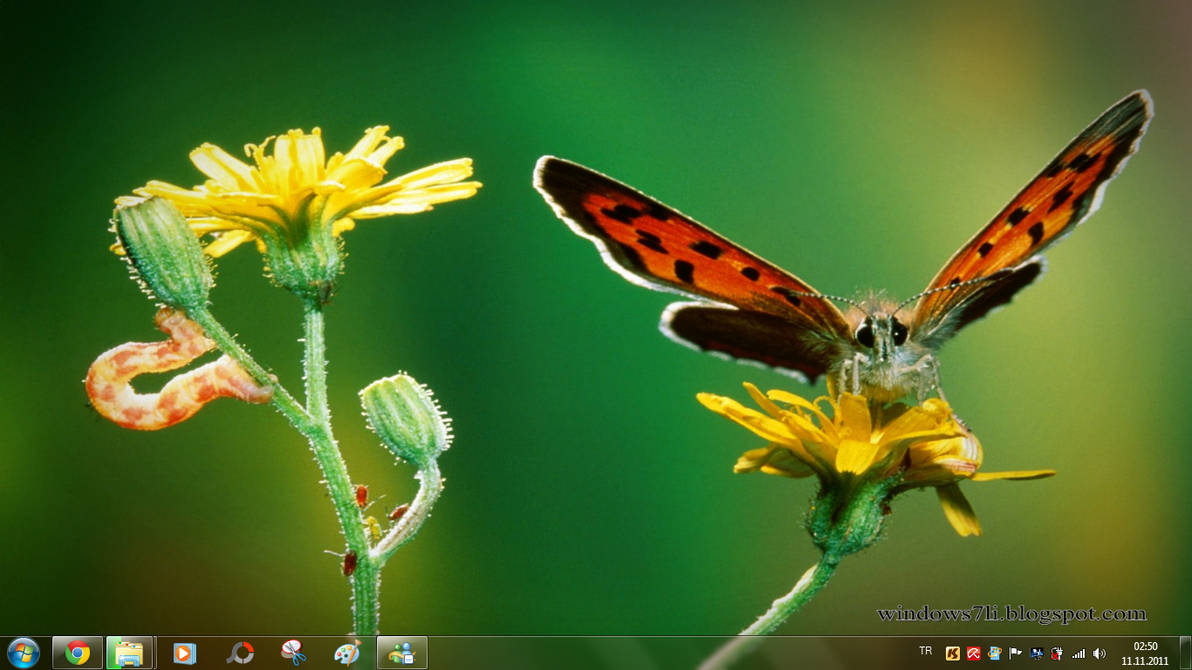Launch Windows Live Messenger from the taskbar

coord(404,652)
